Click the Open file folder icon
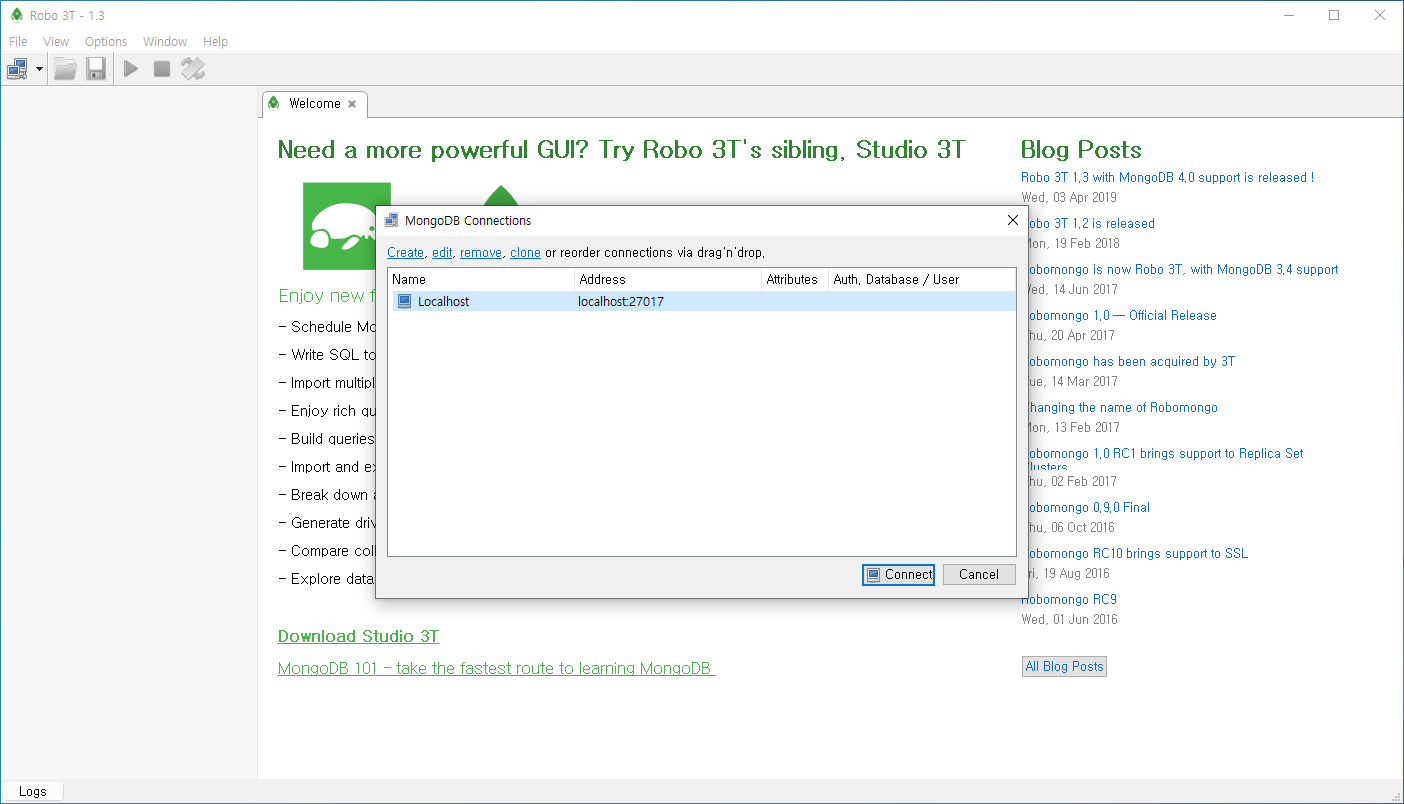This screenshot has height=804, width=1404. coord(65,69)
